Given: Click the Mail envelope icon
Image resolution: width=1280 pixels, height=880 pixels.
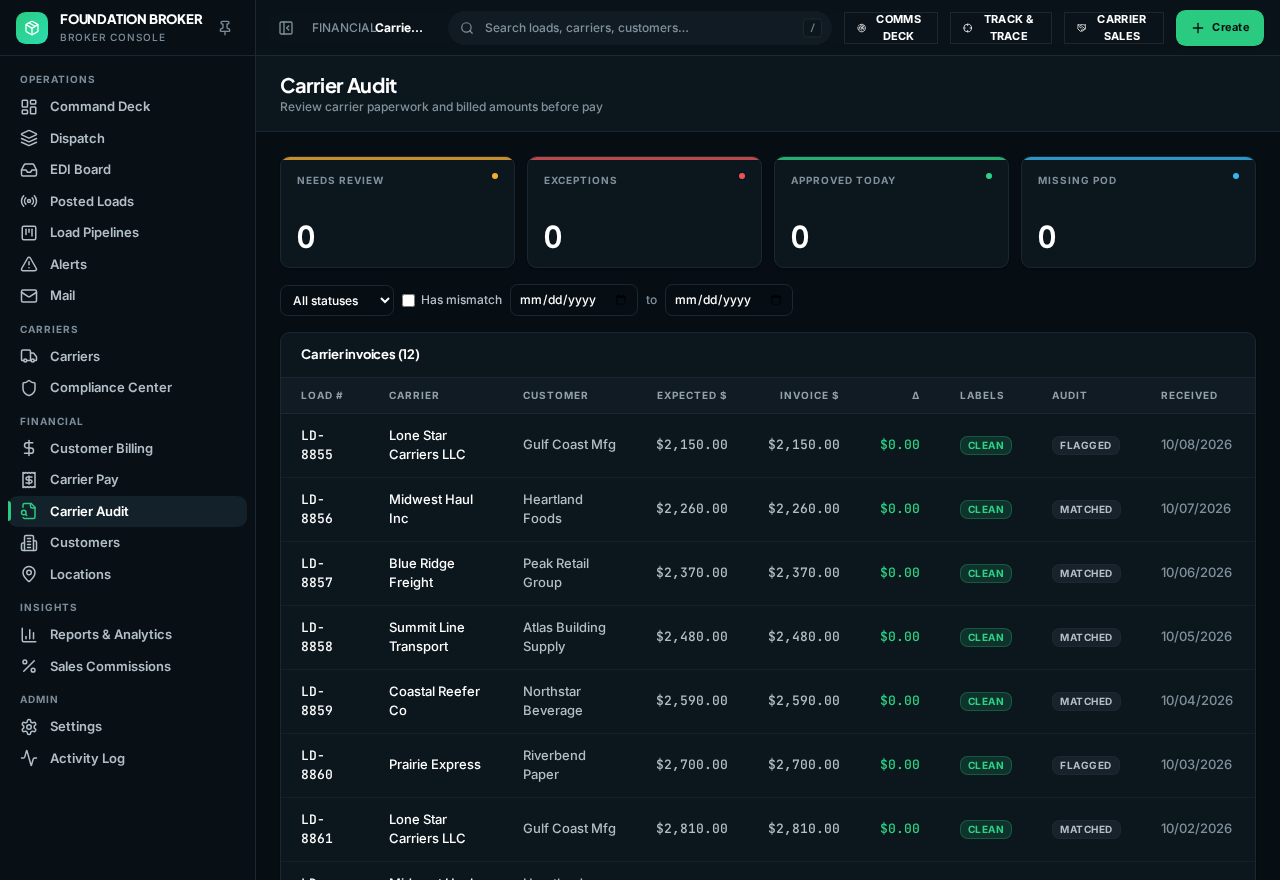Looking at the screenshot, I should click(x=29, y=295).
